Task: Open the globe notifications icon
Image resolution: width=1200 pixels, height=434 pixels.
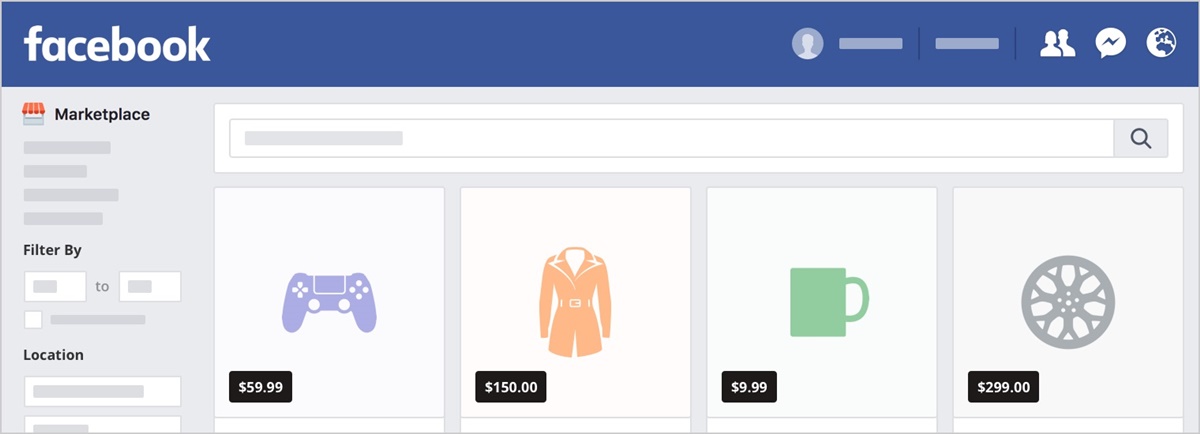Action: 1161,43
